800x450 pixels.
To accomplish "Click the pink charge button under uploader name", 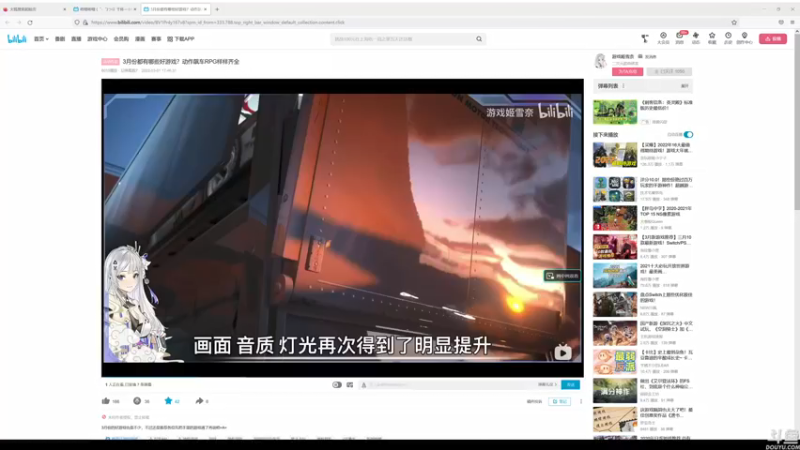I will [x=628, y=72].
